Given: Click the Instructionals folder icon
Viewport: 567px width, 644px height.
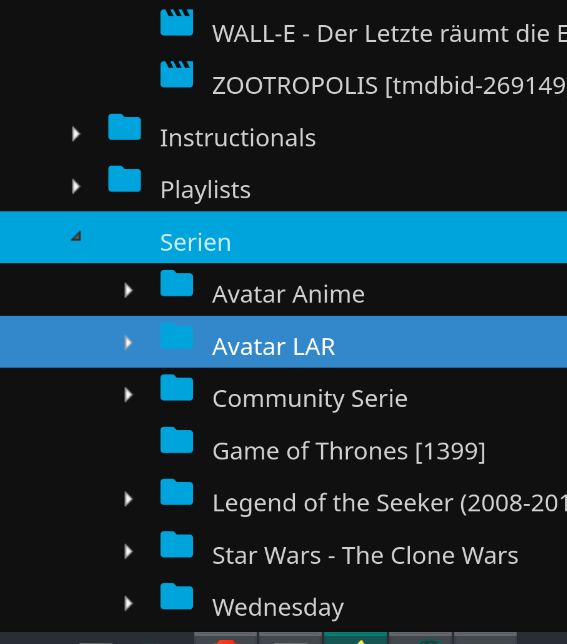Looking at the screenshot, I should point(124,127).
